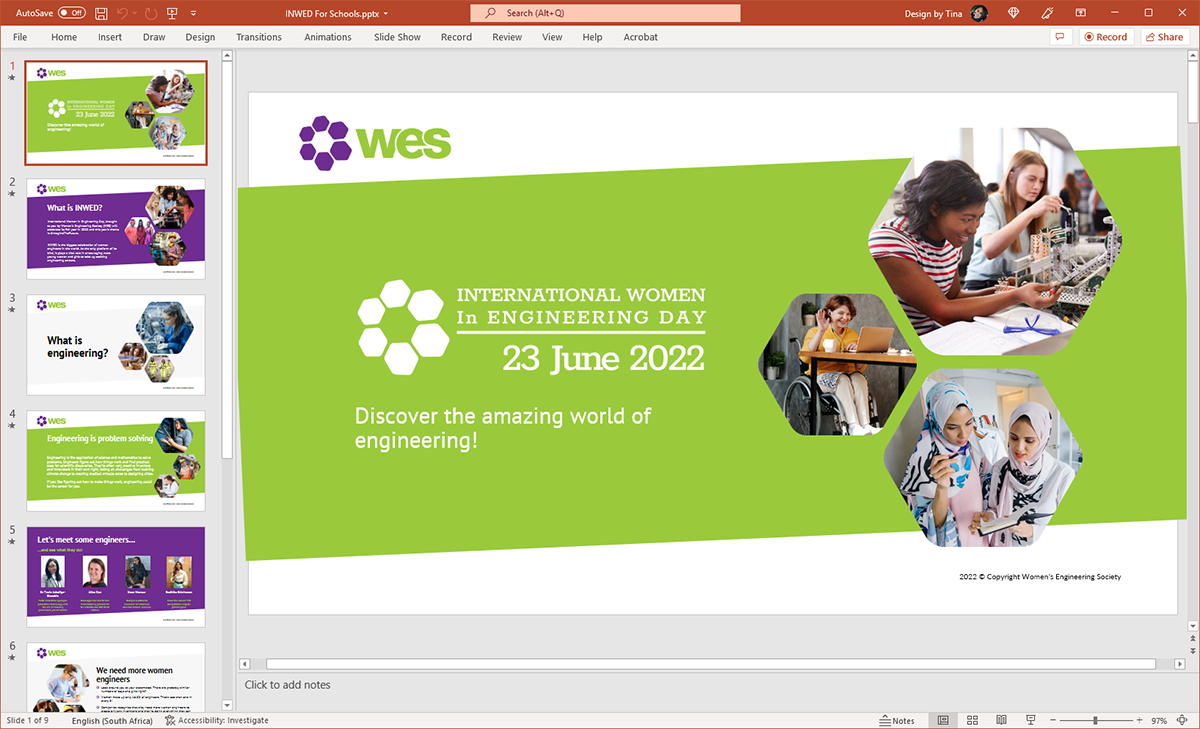Click the Microsoft Premium diamond icon
This screenshot has height=729, width=1200.
[x=1014, y=13]
